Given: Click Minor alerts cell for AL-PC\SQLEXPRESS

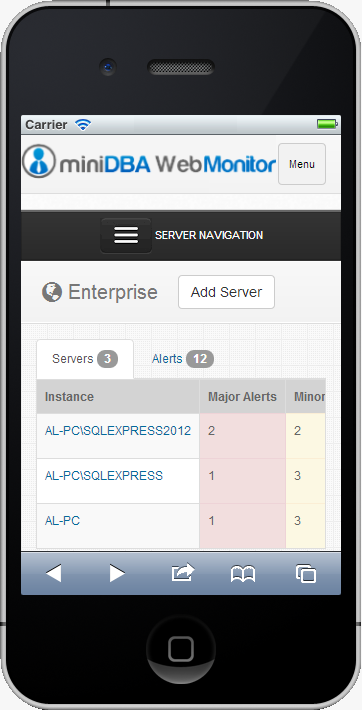Looking at the screenshot, I should tap(306, 481).
